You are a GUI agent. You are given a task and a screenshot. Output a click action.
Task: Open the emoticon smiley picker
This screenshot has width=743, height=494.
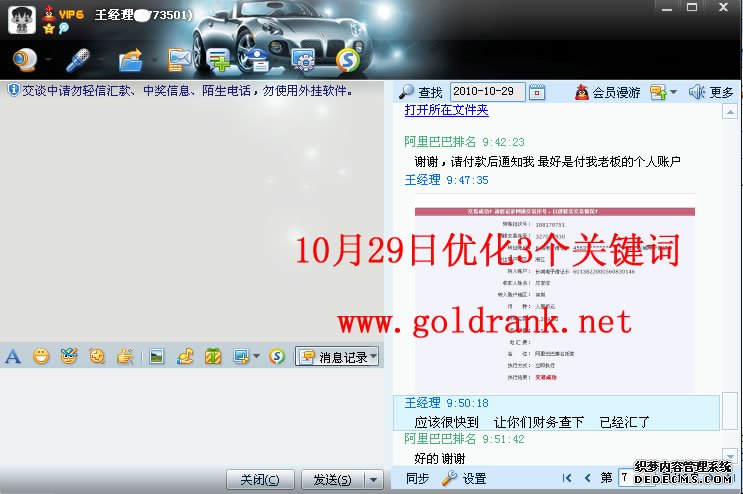coord(41,356)
